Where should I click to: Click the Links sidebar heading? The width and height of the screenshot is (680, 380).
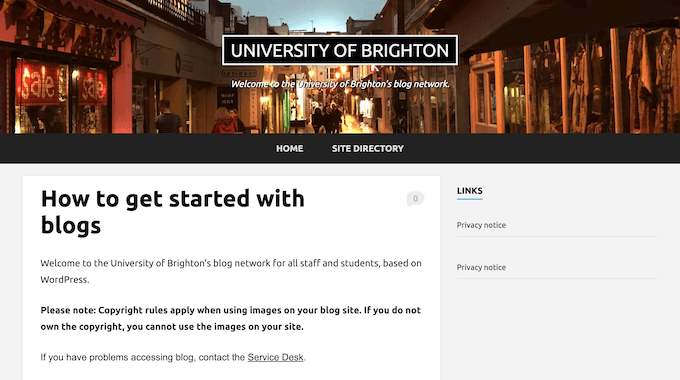[470, 191]
